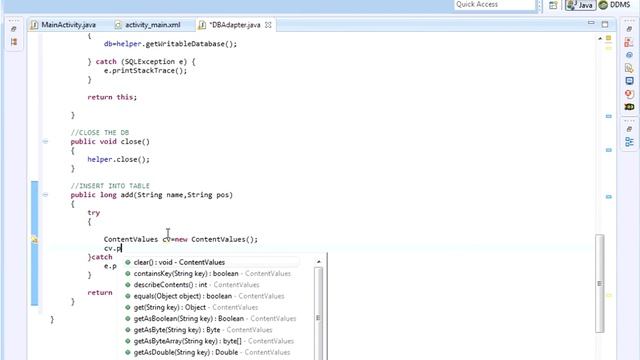Open the LogCat view icon in right sidebar
This screenshot has width=640, height=360.
[629, 107]
